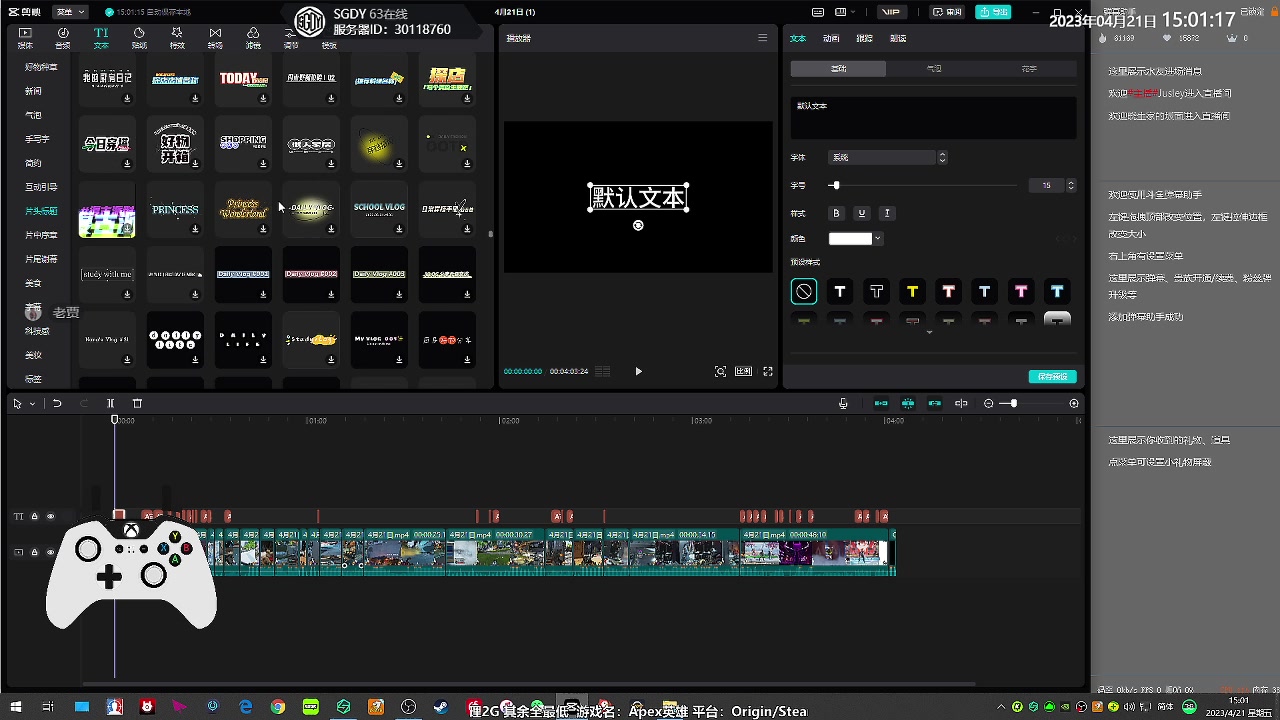This screenshot has width=1280, height=720.
Task: Click the Princess Wonderland template thumbnail
Action: 243,209
